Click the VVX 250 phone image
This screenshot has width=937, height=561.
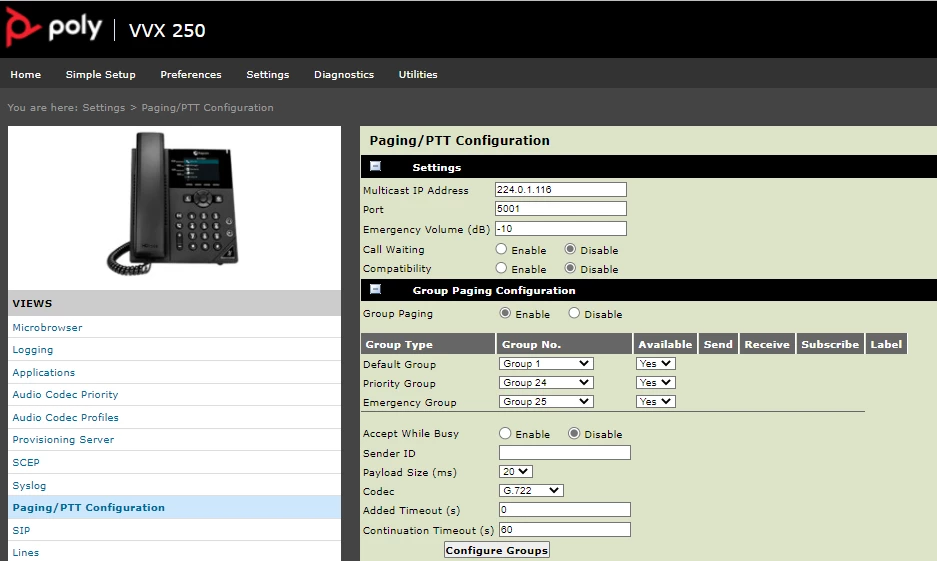(174, 204)
